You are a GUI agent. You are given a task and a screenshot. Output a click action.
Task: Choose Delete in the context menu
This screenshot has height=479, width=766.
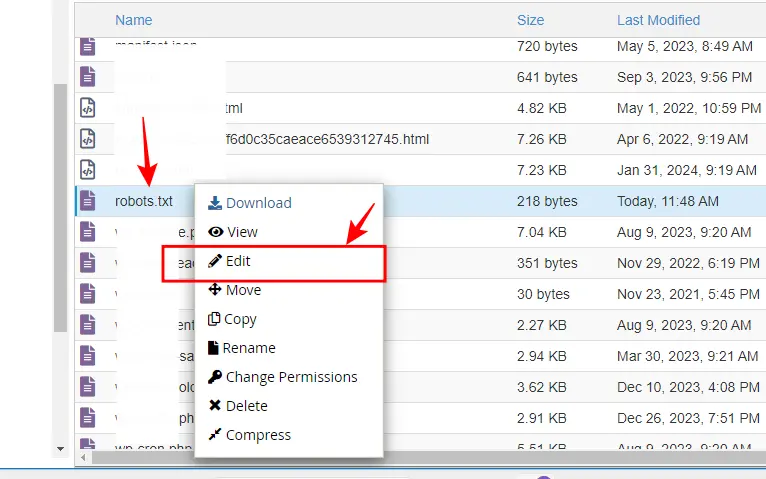(x=238, y=406)
